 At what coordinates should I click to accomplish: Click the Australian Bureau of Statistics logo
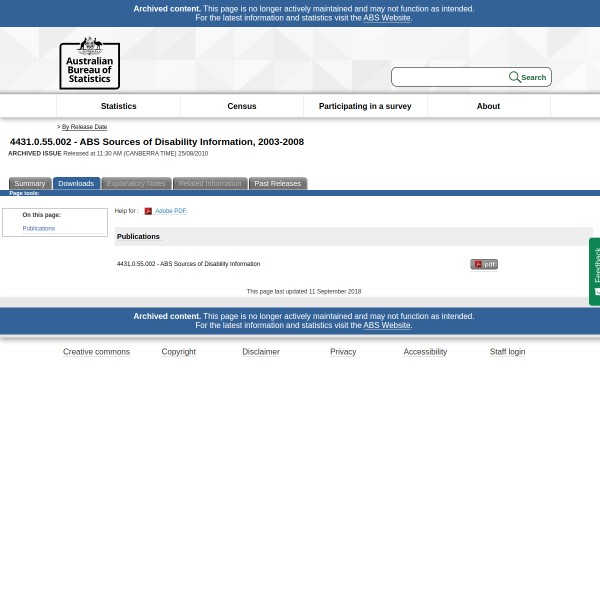[89, 62]
